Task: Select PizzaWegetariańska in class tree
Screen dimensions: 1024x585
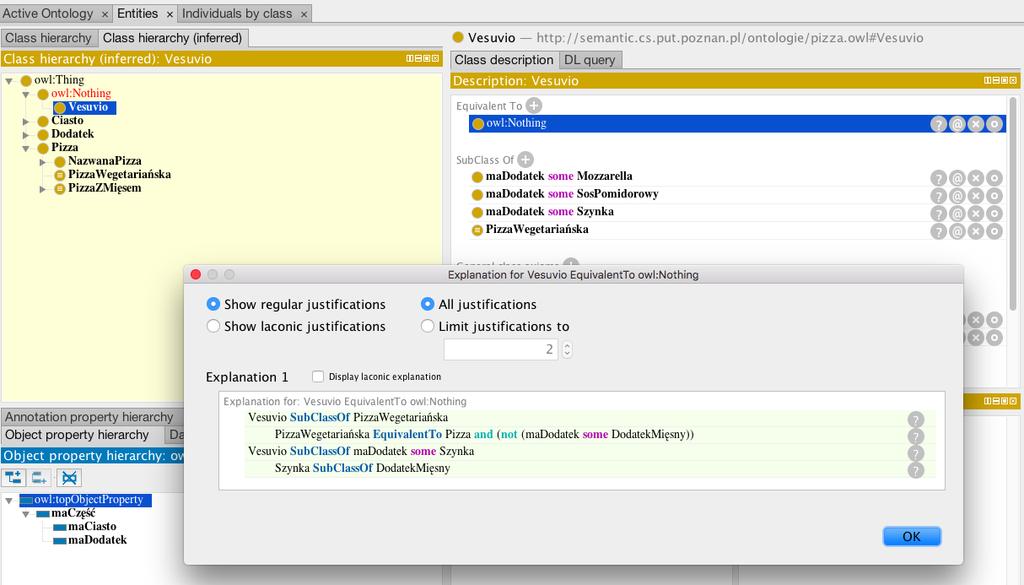Action: pos(120,174)
